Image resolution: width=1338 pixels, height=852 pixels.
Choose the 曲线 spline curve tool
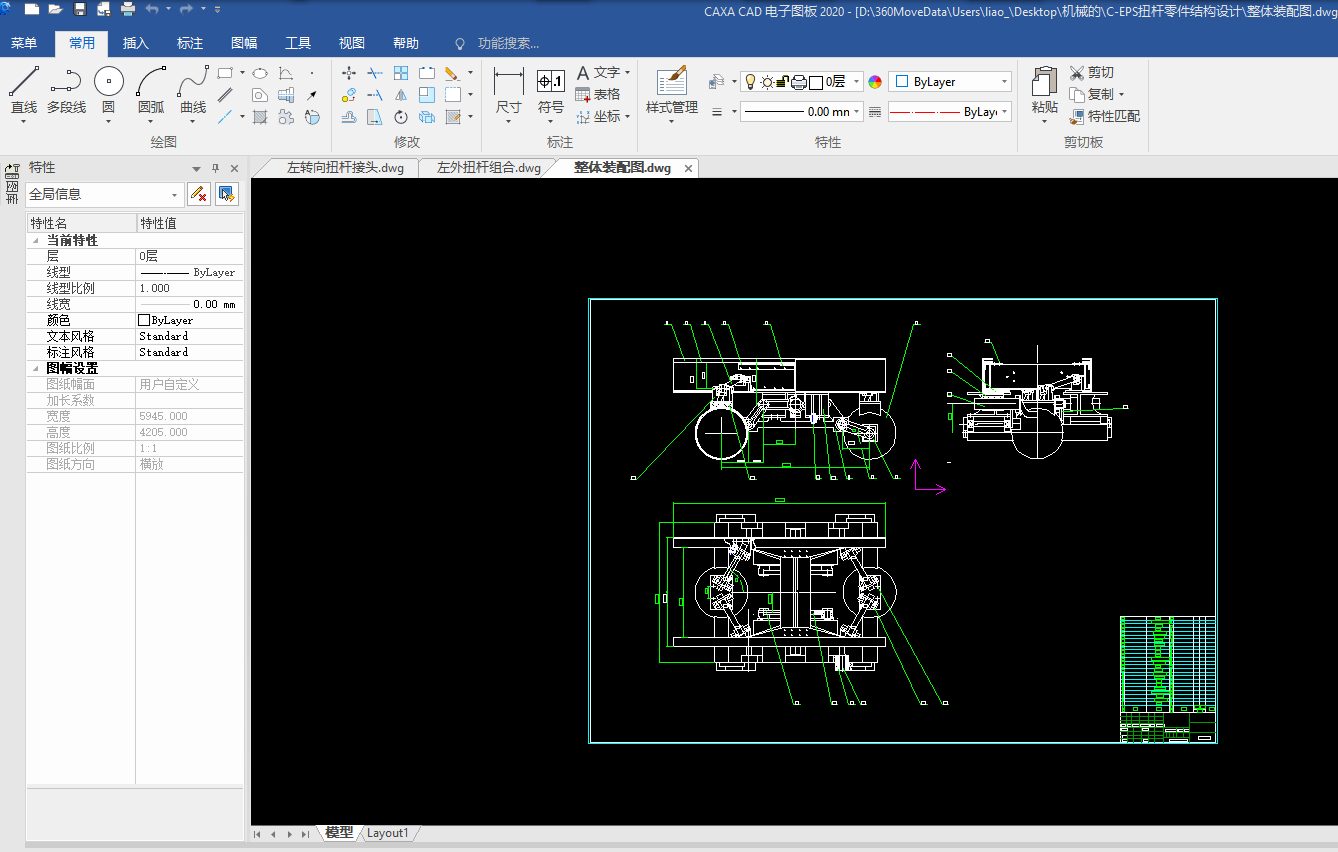pos(193,83)
